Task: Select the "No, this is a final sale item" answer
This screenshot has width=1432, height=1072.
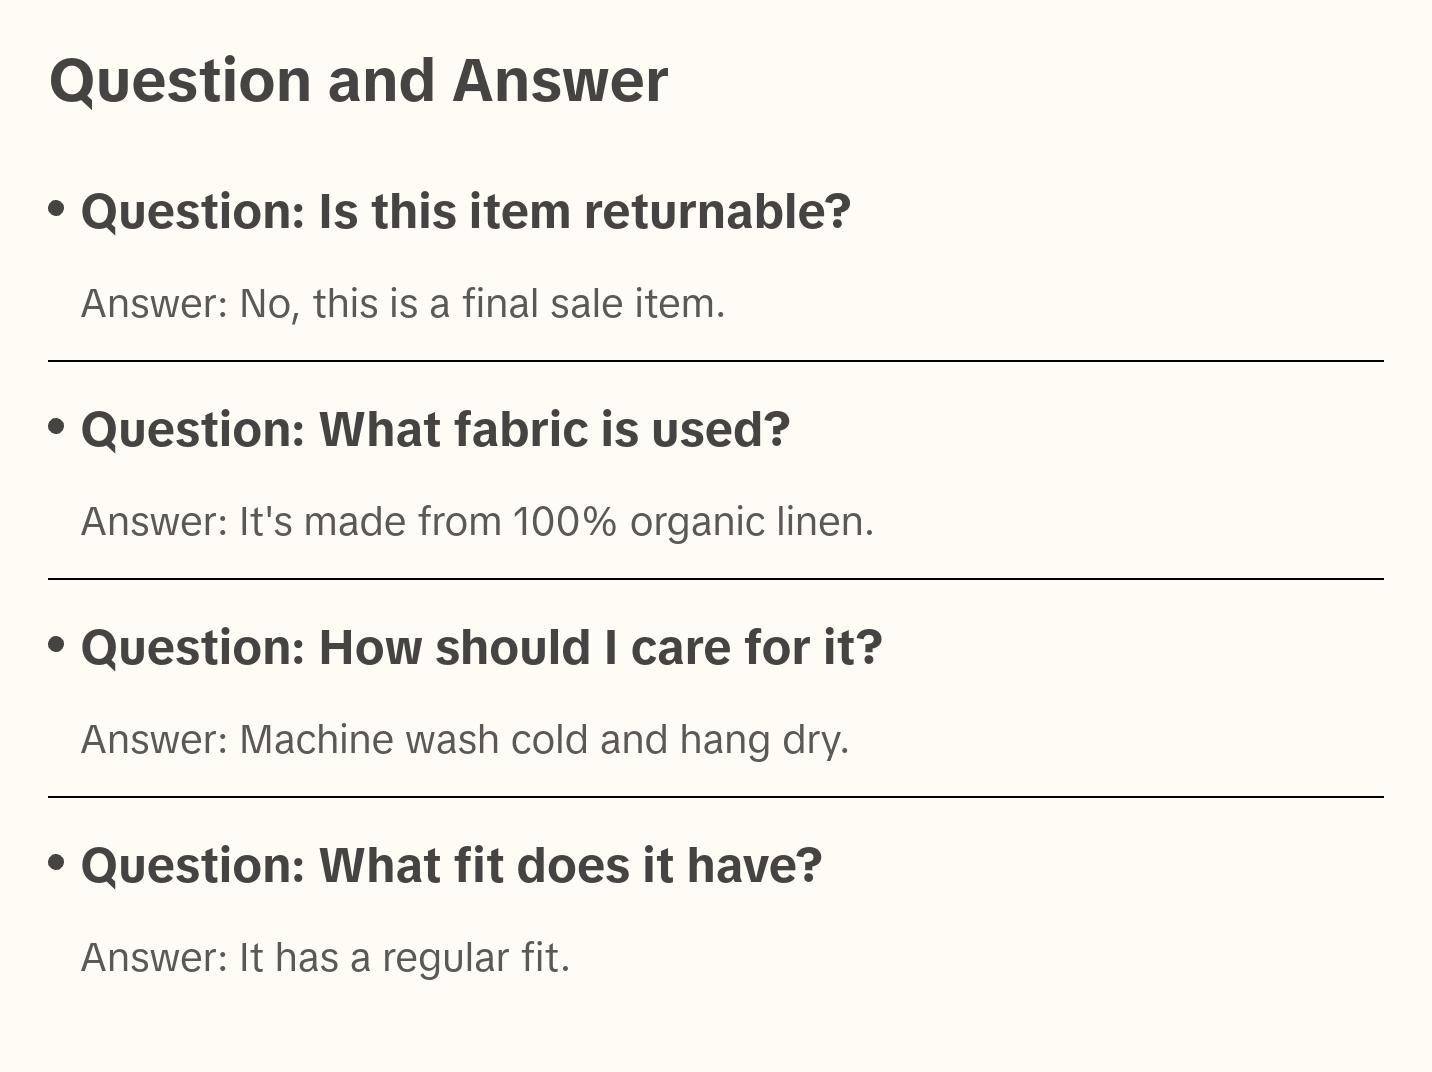Action: pyautogui.click(x=481, y=304)
